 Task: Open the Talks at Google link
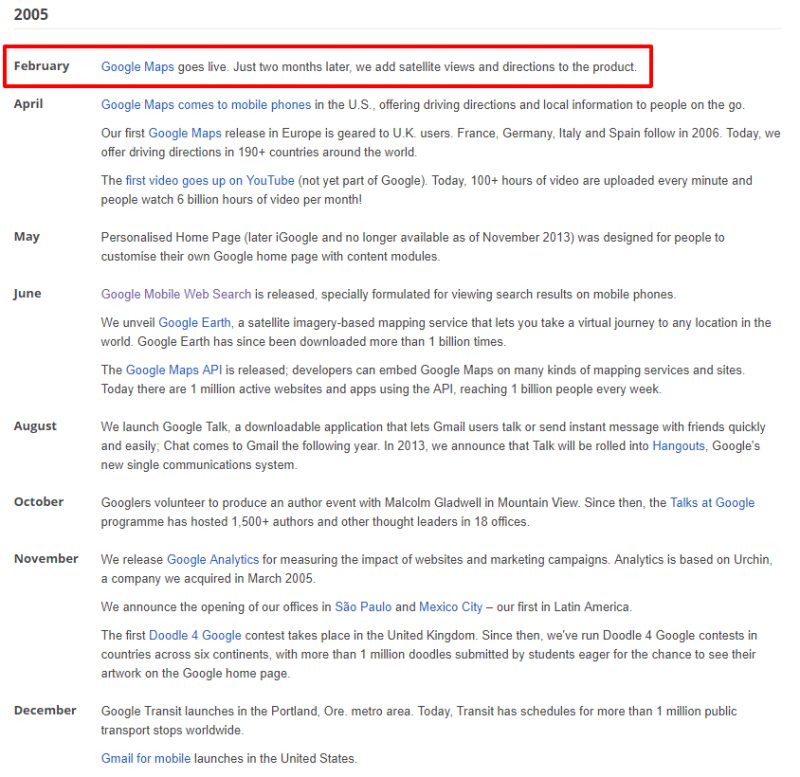click(712, 503)
